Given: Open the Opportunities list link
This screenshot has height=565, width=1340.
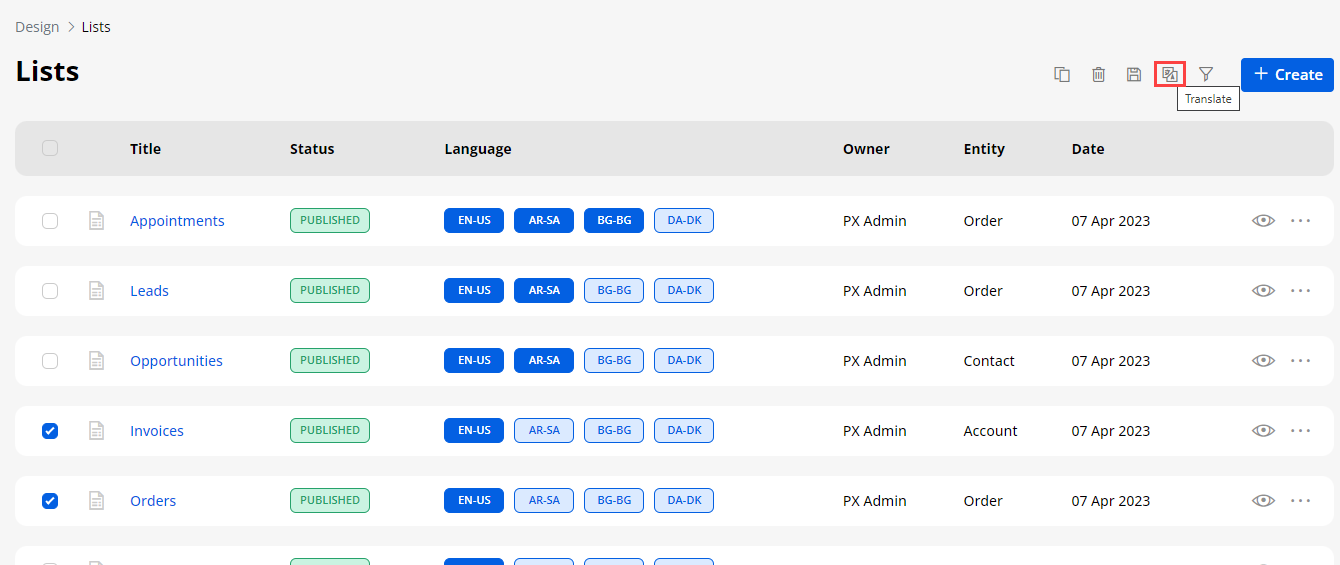Looking at the screenshot, I should (x=176, y=361).
